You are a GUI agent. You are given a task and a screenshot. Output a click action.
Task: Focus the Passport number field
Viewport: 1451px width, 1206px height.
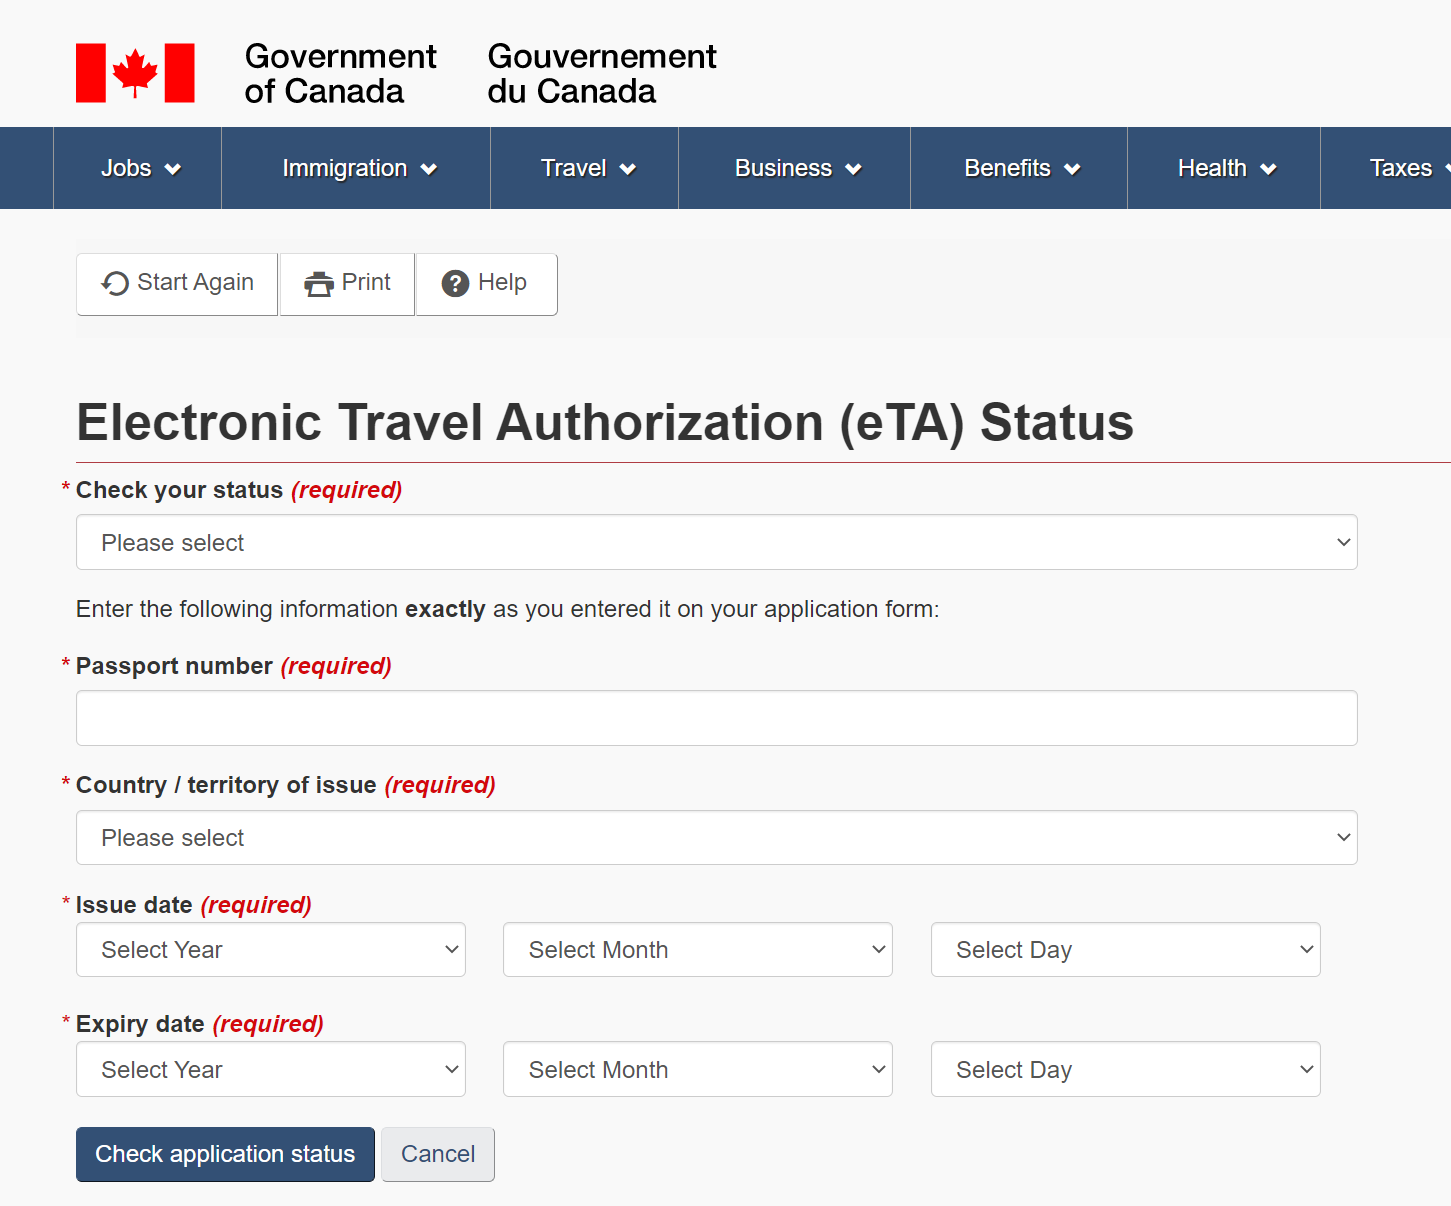click(x=716, y=718)
